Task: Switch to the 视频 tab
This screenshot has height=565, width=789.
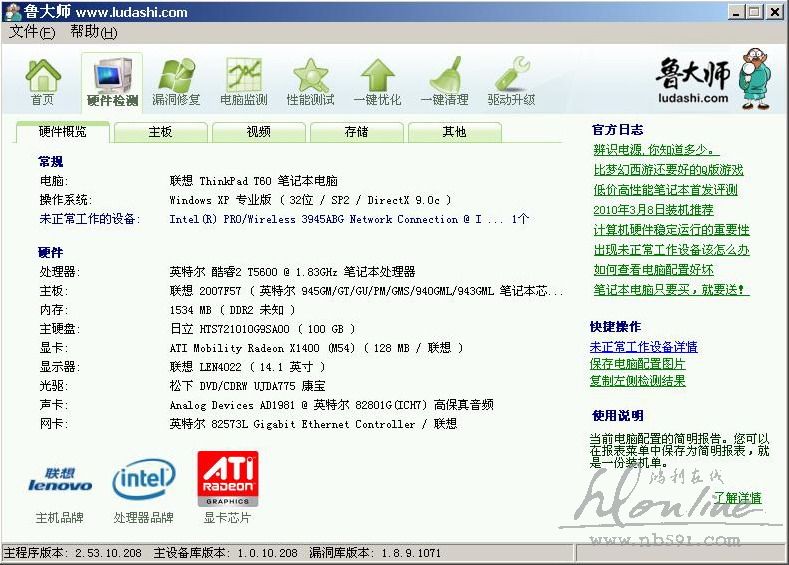Action: pyautogui.click(x=259, y=132)
